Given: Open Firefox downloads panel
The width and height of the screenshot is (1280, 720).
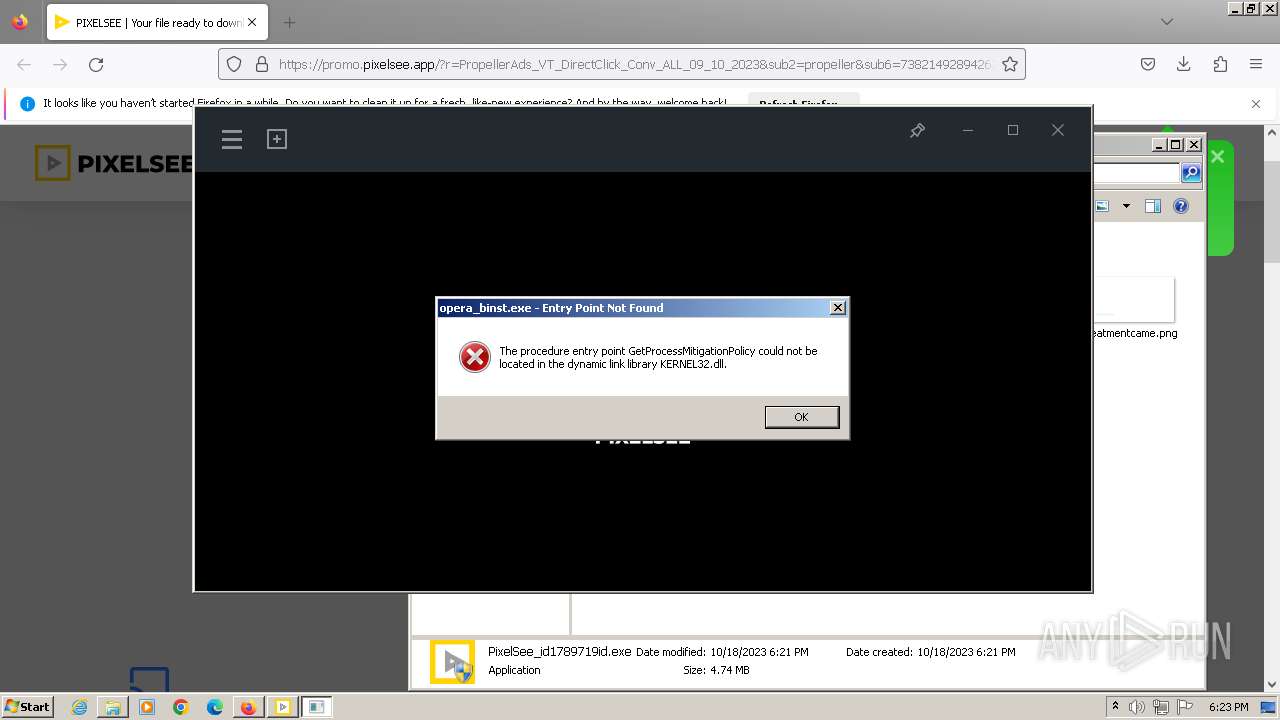Looking at the screenshot, I should (1184, 64).
